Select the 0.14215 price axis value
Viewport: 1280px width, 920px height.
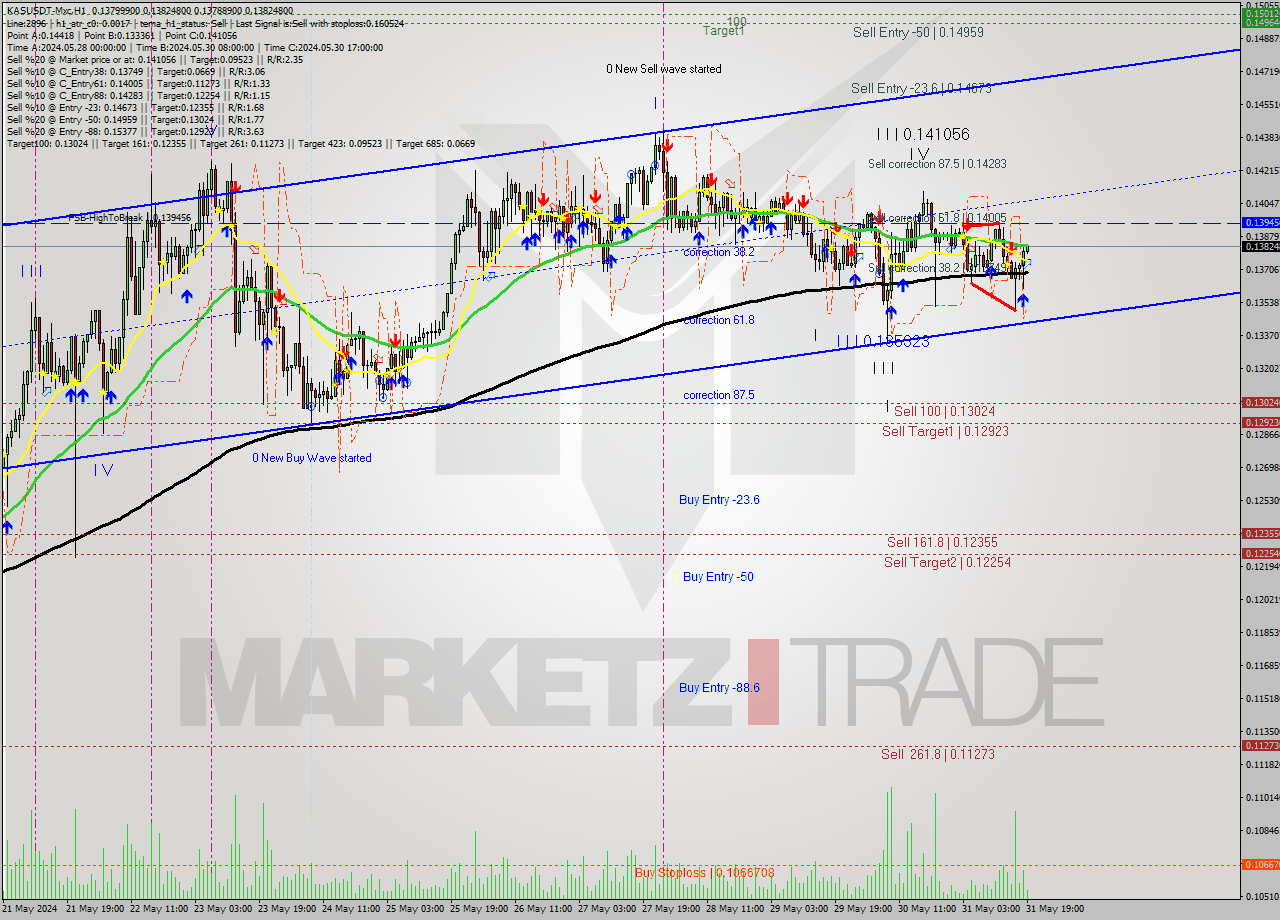coord(1262,170)
